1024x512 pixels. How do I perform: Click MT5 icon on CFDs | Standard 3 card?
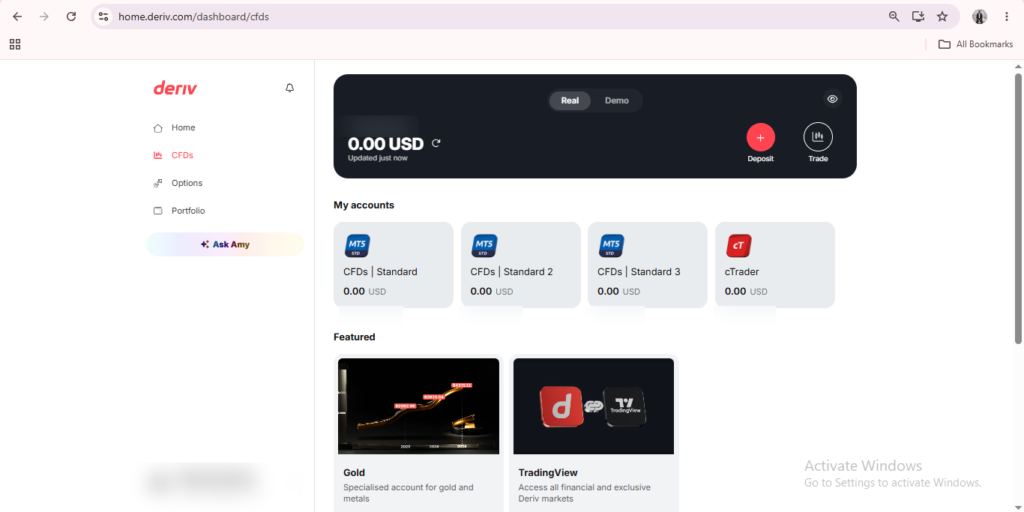611,246
